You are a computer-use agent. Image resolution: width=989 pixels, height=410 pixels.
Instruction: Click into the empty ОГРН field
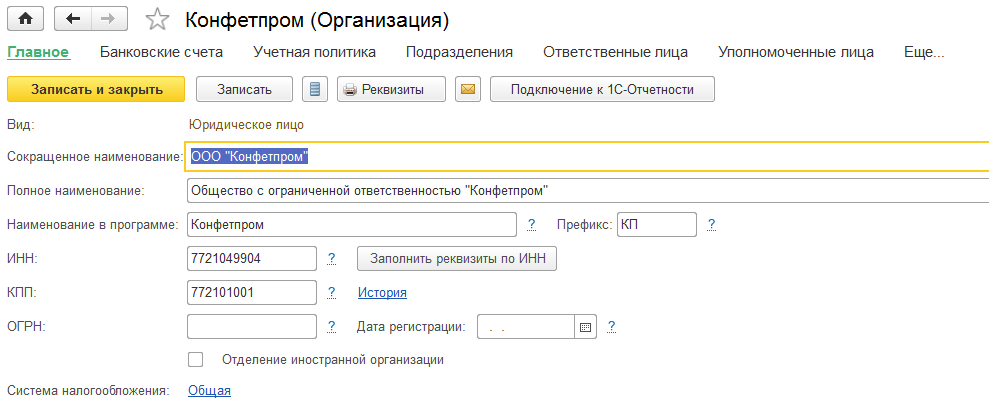pos(252,327)
